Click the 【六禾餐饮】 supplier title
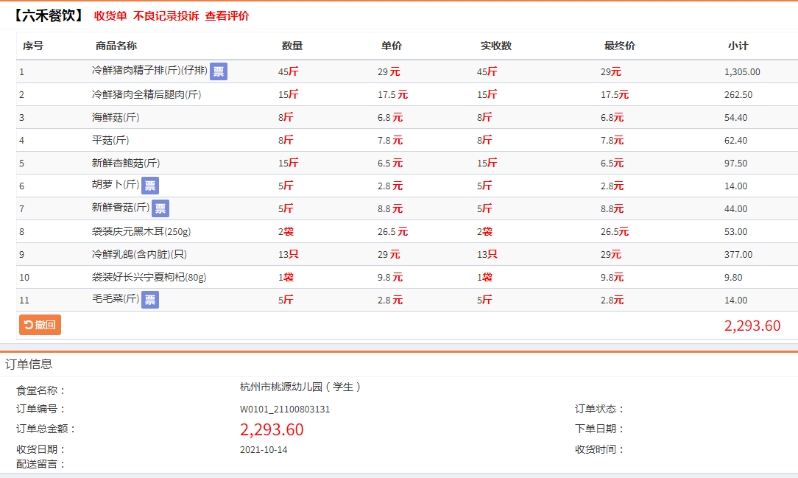The image size is (798, 478). pos(48,16)
